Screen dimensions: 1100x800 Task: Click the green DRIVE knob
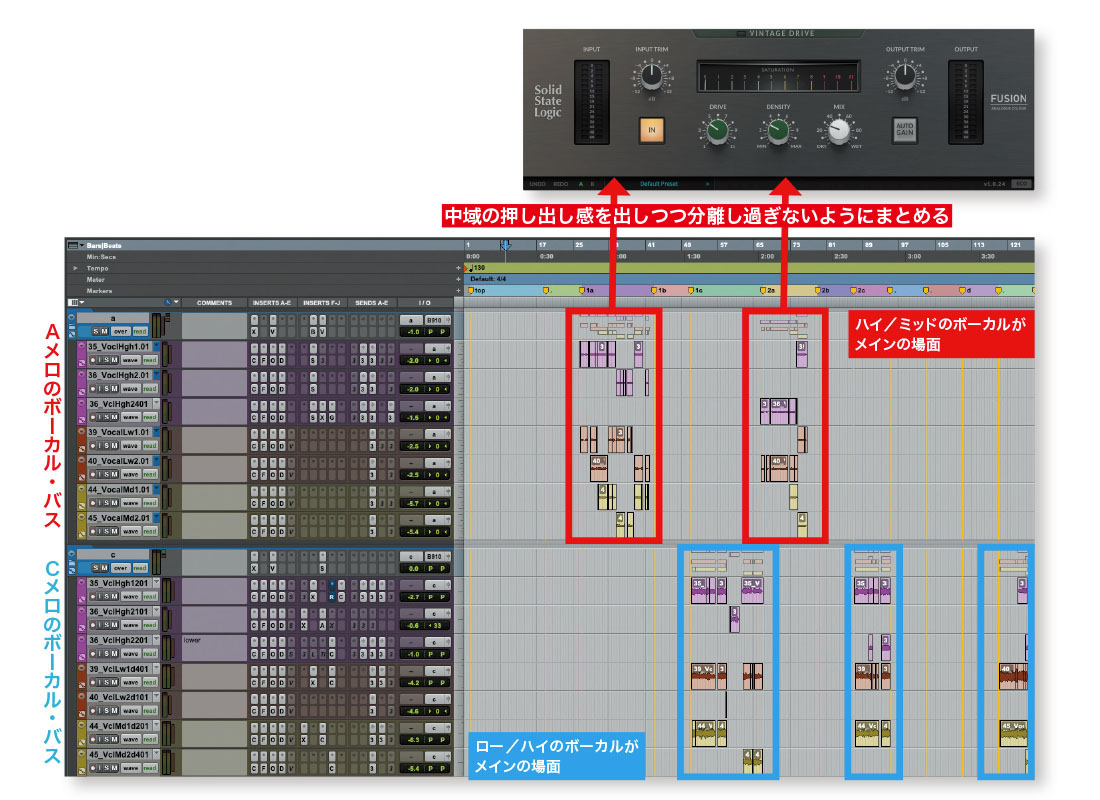[717, 130]
